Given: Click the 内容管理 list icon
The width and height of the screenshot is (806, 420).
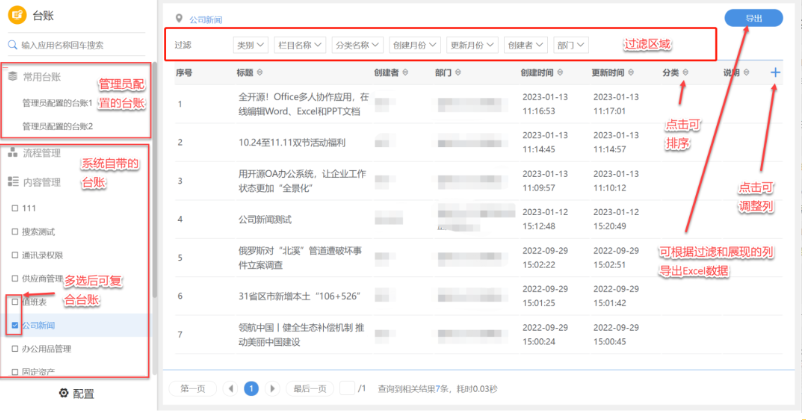Looking at the screenshot, I should coord(13,181).
